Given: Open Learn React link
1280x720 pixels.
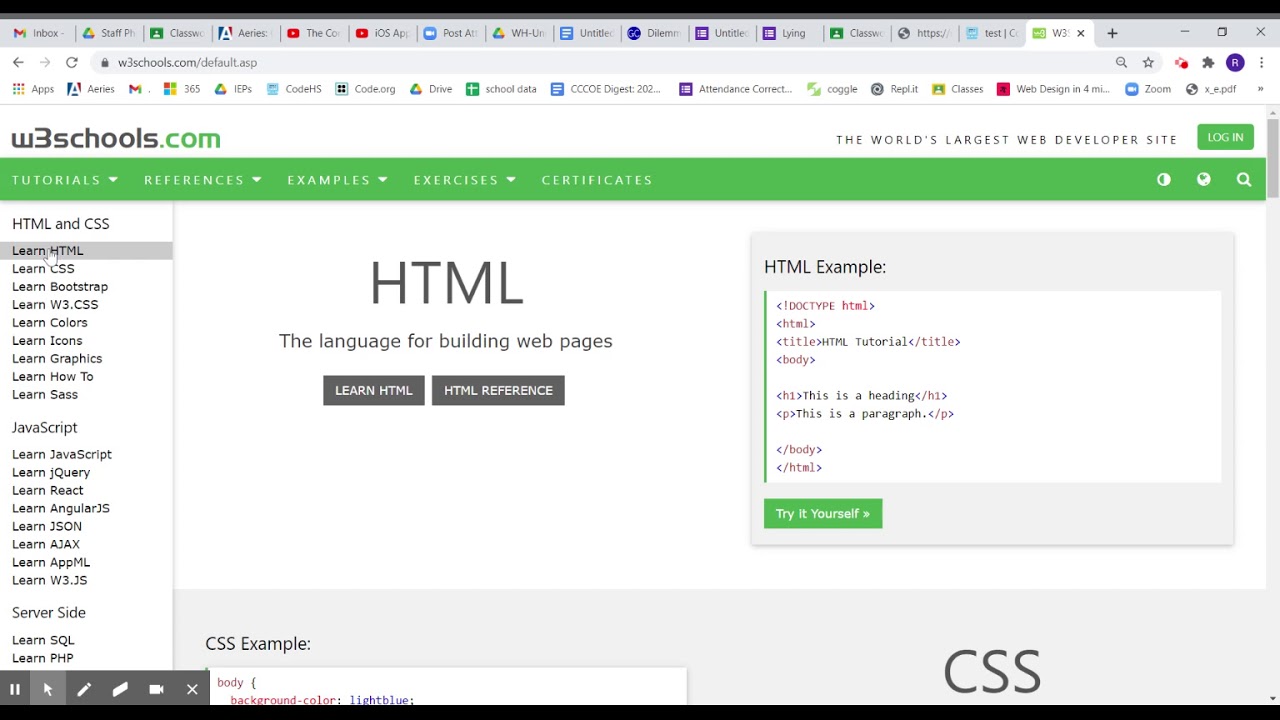Looking at the screenshot, I should click(x=48, y=491).
